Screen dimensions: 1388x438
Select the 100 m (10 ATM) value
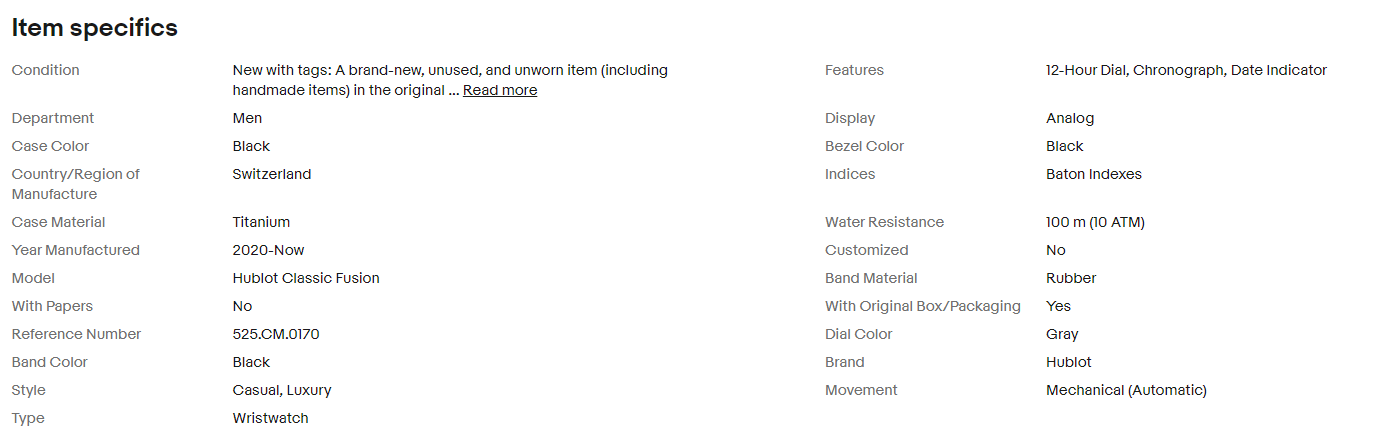click(x=1095, y=222)
